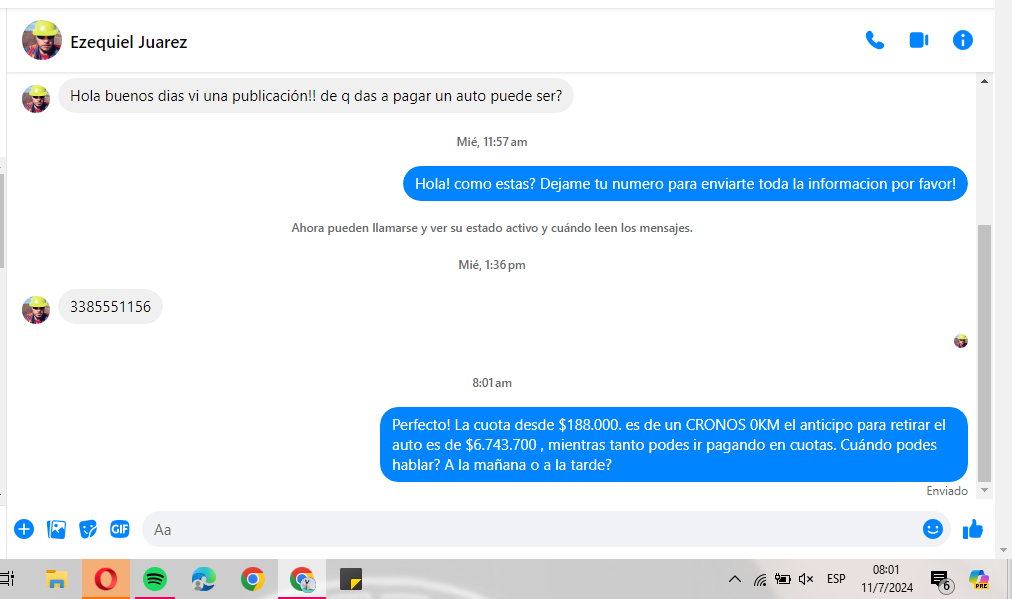Open the GIF picker
Viewport: 1012px width, 599px height.
pos(120,529)
